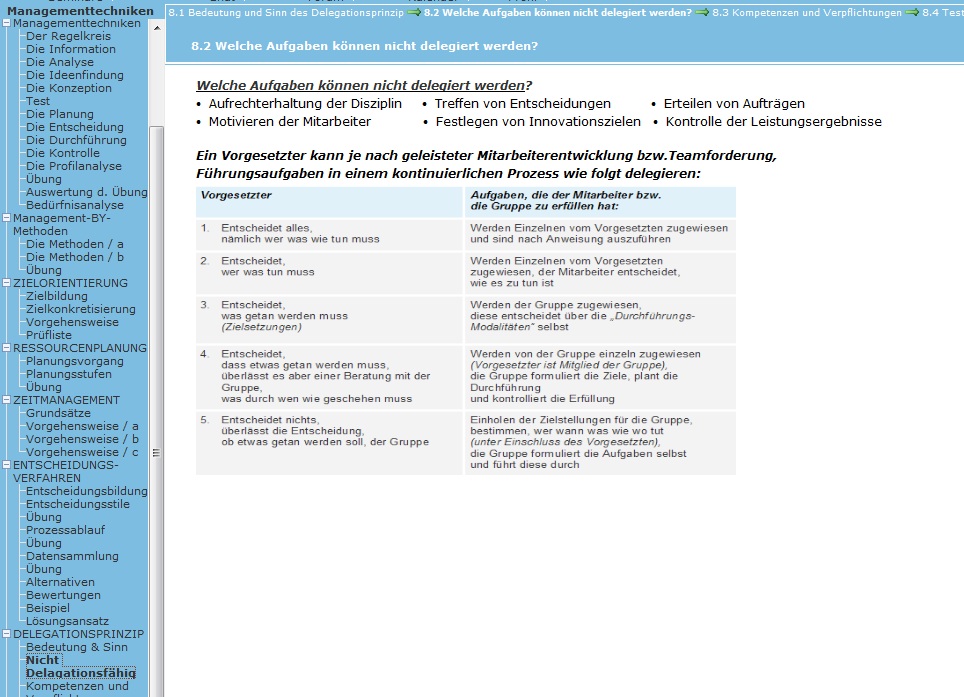Screen dimensions: 964x697
Task: Open the Die Information page
Action: 71,49
